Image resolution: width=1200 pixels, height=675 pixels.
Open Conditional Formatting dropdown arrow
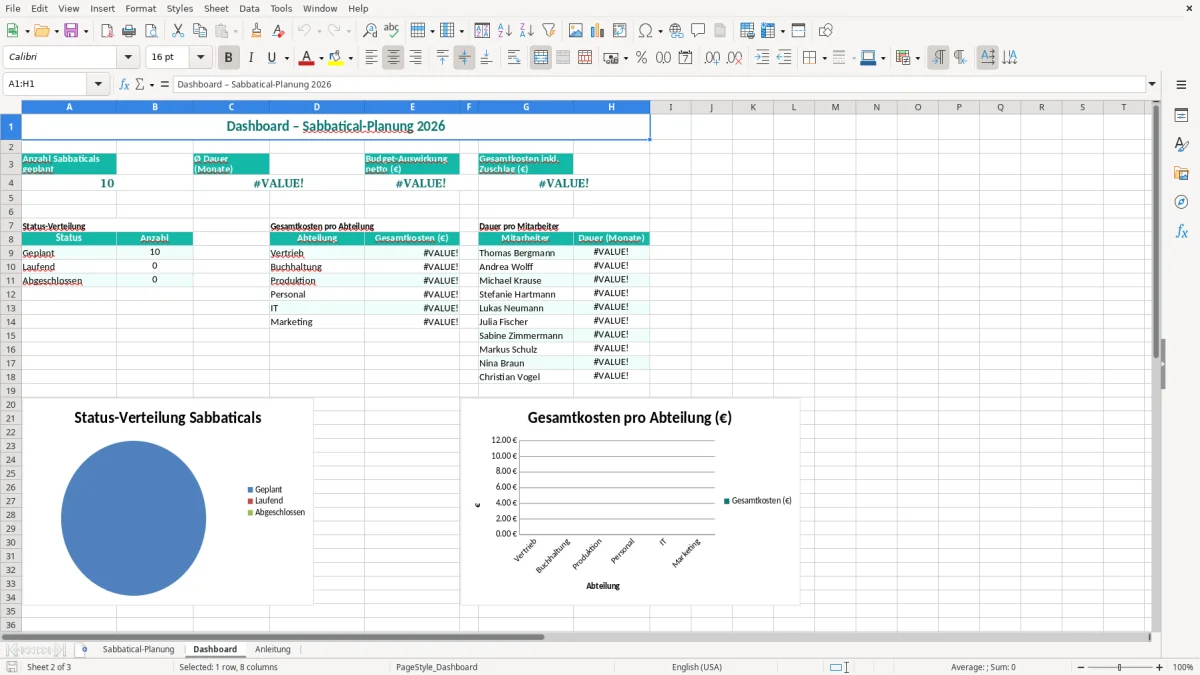(917, 58)
